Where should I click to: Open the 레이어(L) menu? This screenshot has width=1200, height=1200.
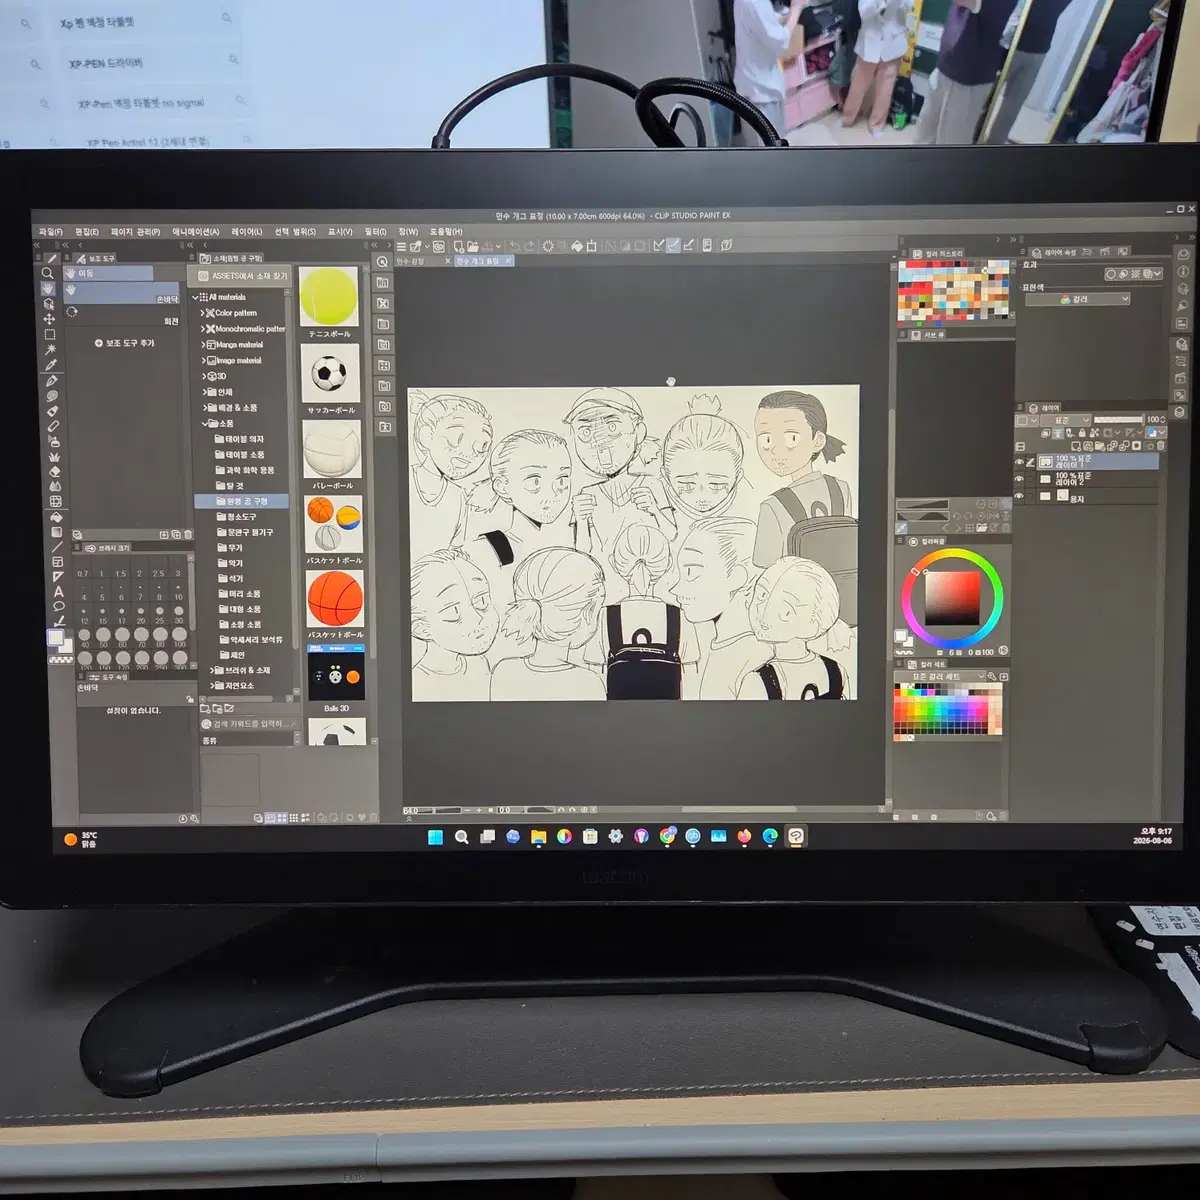[246, 232]
